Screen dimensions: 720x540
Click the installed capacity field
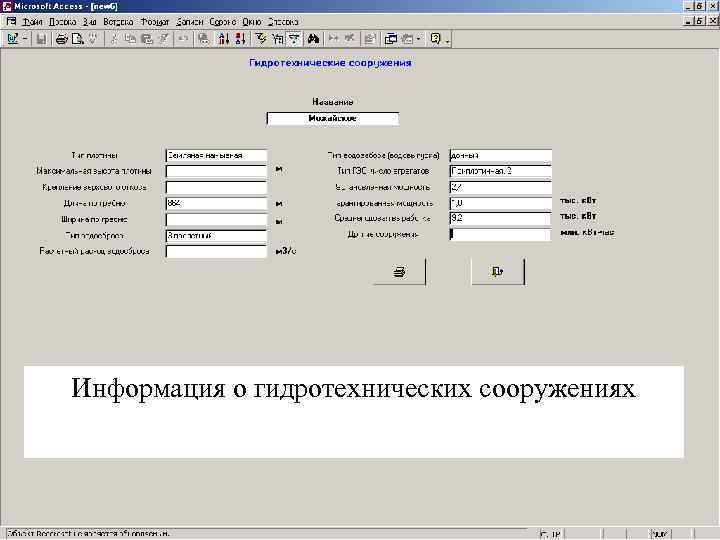point(501,187)
